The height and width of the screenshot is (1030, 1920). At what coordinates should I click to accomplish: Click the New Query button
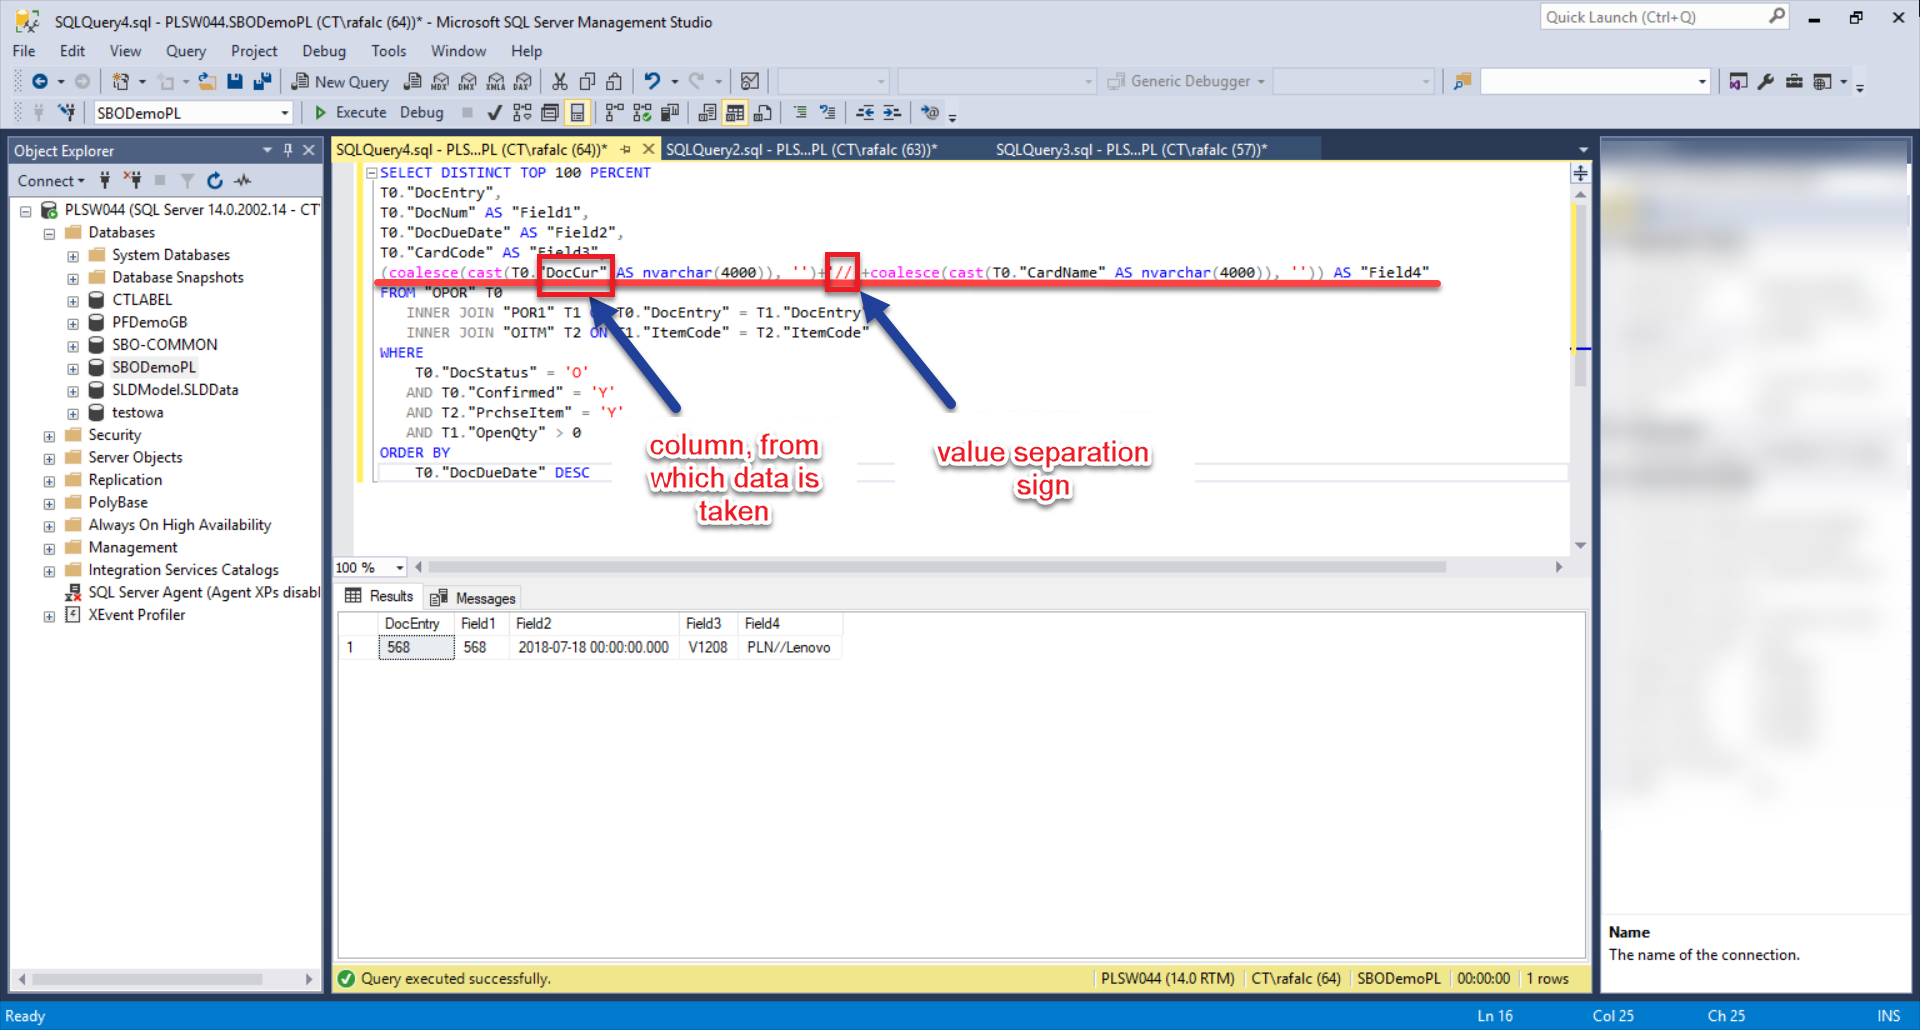[x=340, y=82]
